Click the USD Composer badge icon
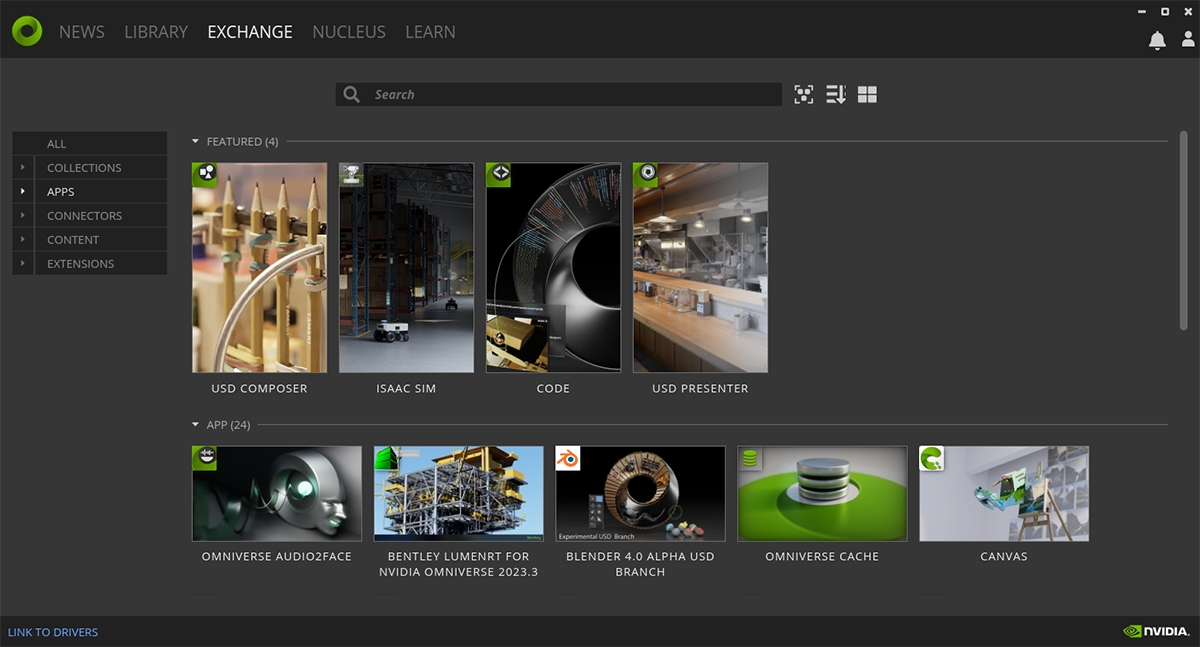Screen dimensions: 1200x647 pyautogui.click(x=205, y=175)
